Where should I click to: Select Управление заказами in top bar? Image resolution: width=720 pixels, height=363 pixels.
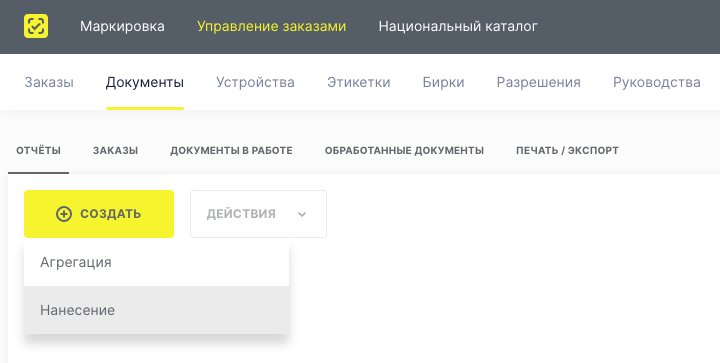pos(271,26)
